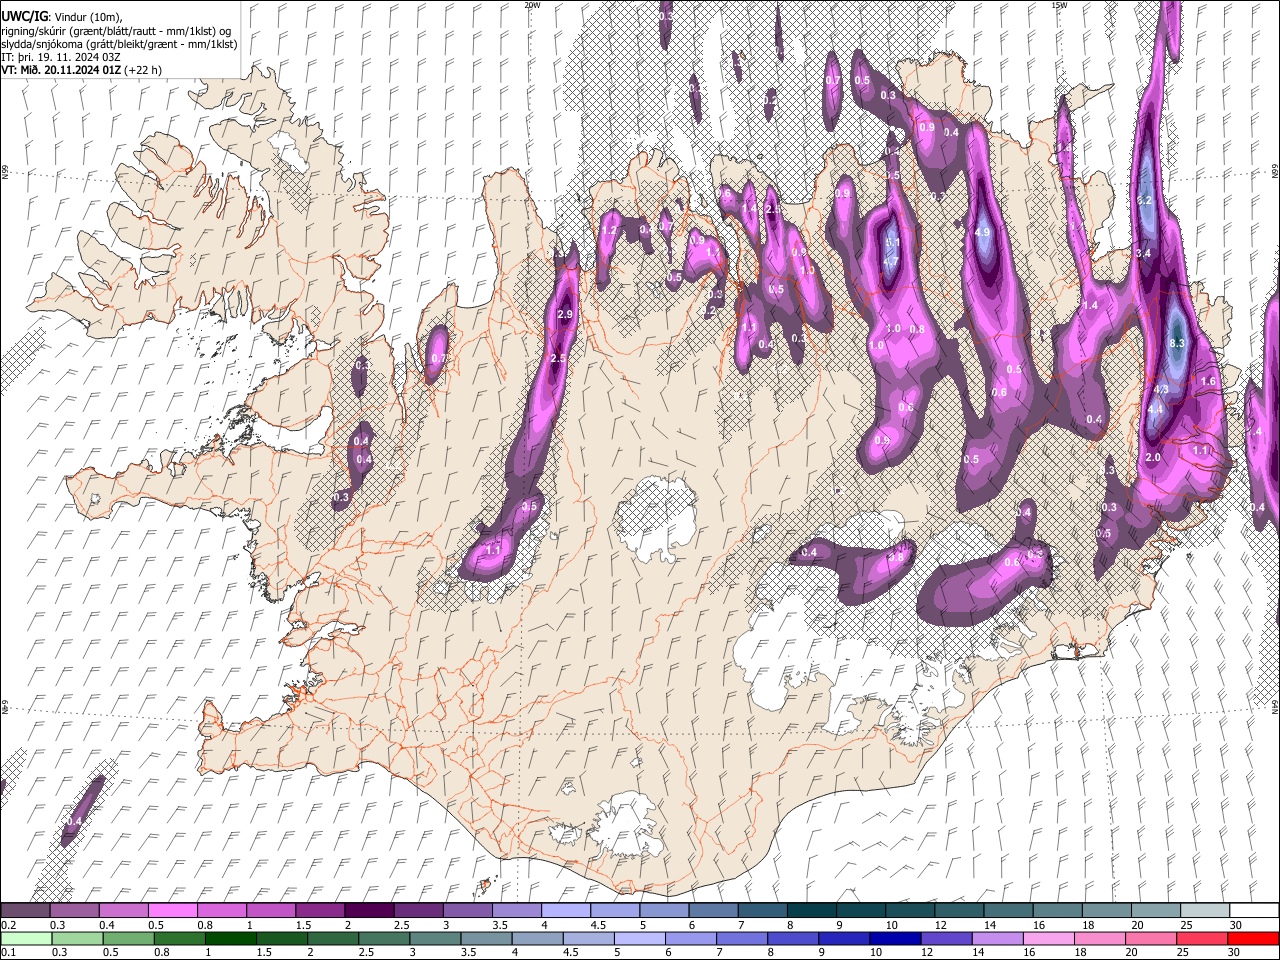Click the '15W' longitude label
1280x960 pixels.
click(x=1059, y=5)
